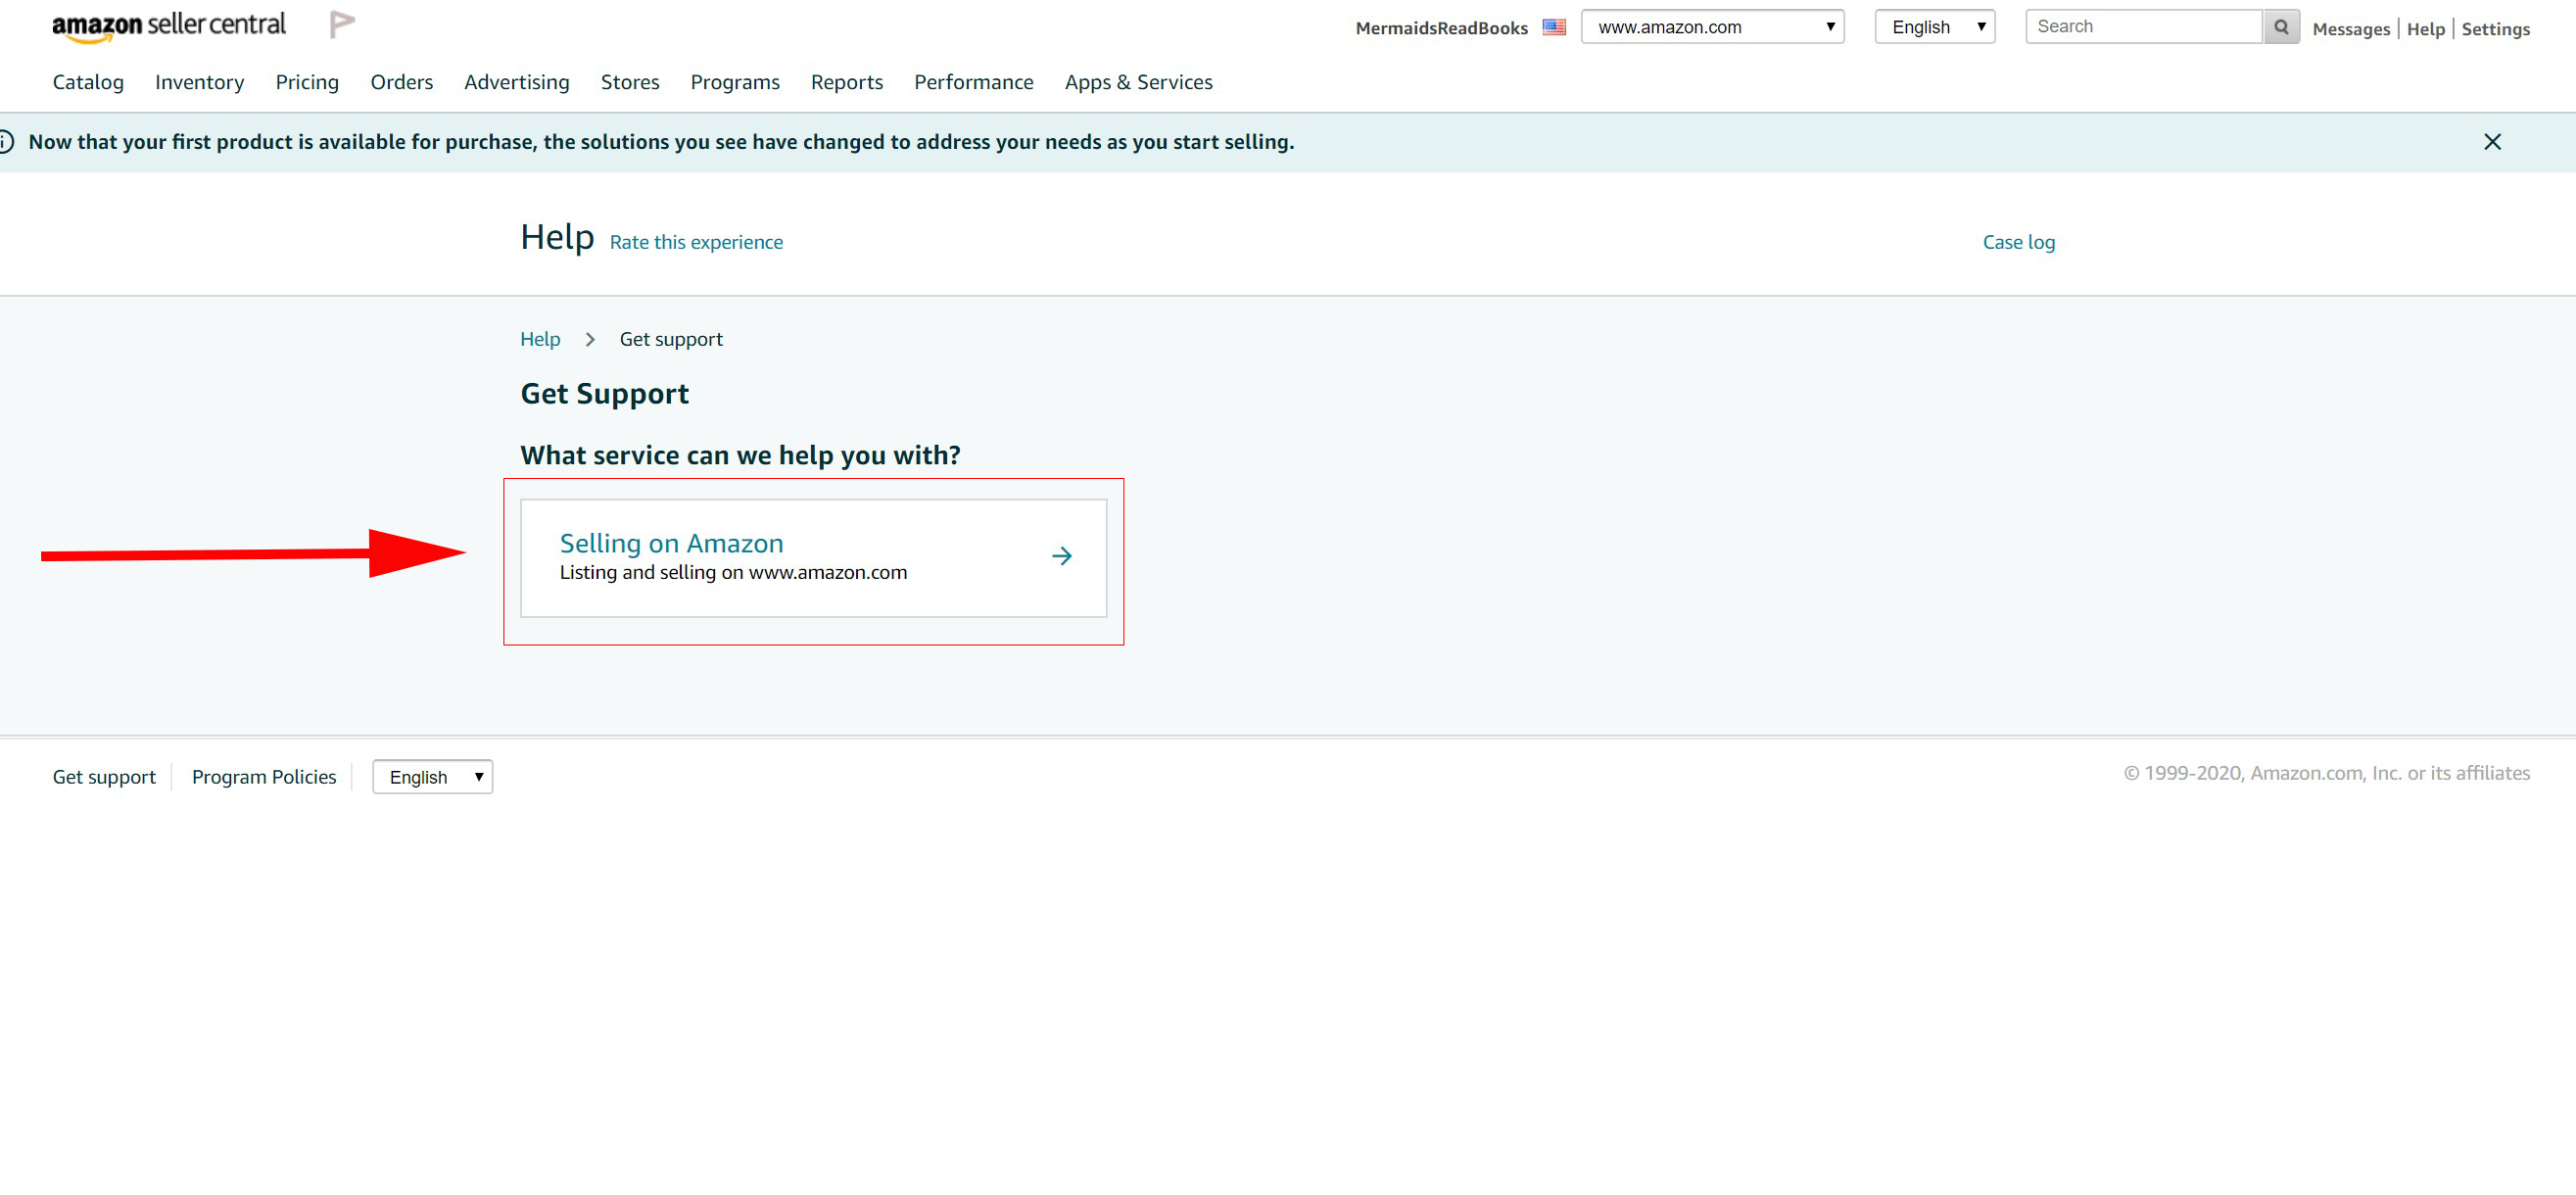Click the arrow in Selling on Amazon card

[1062, 556]
